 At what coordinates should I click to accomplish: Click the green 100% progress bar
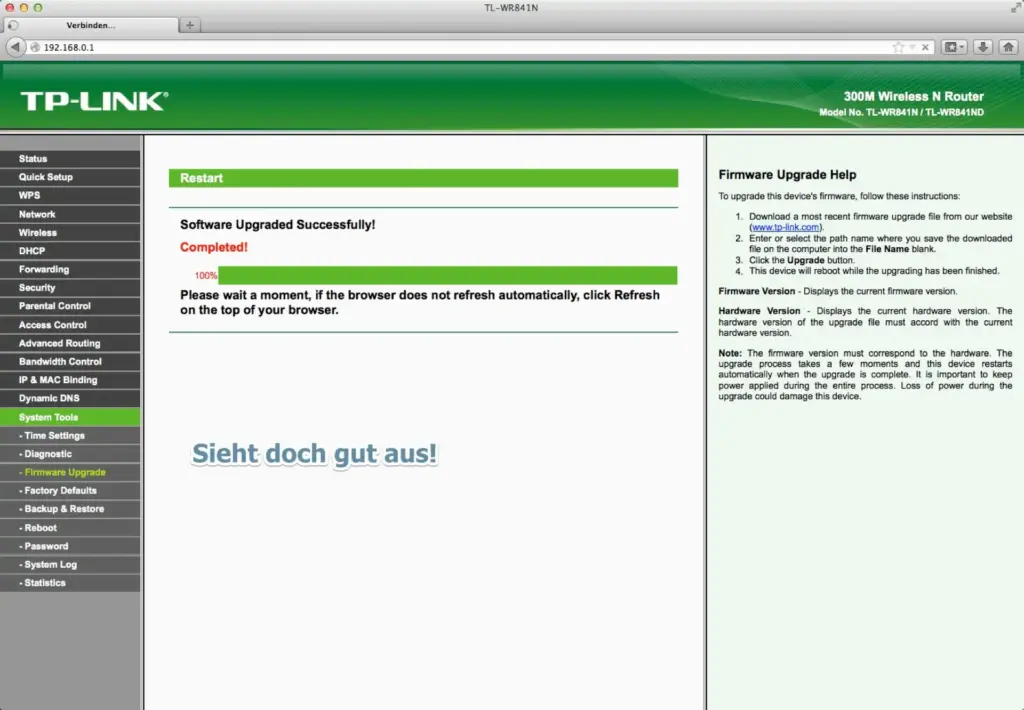pos(447,275)
